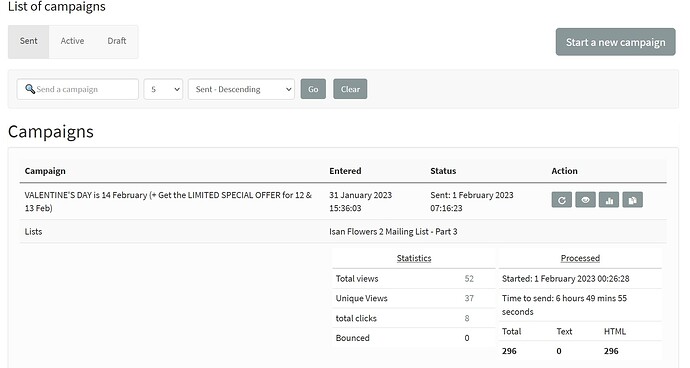Start a new campaign
Viewport: 690px width, 368px height.
tap(615, 42)
